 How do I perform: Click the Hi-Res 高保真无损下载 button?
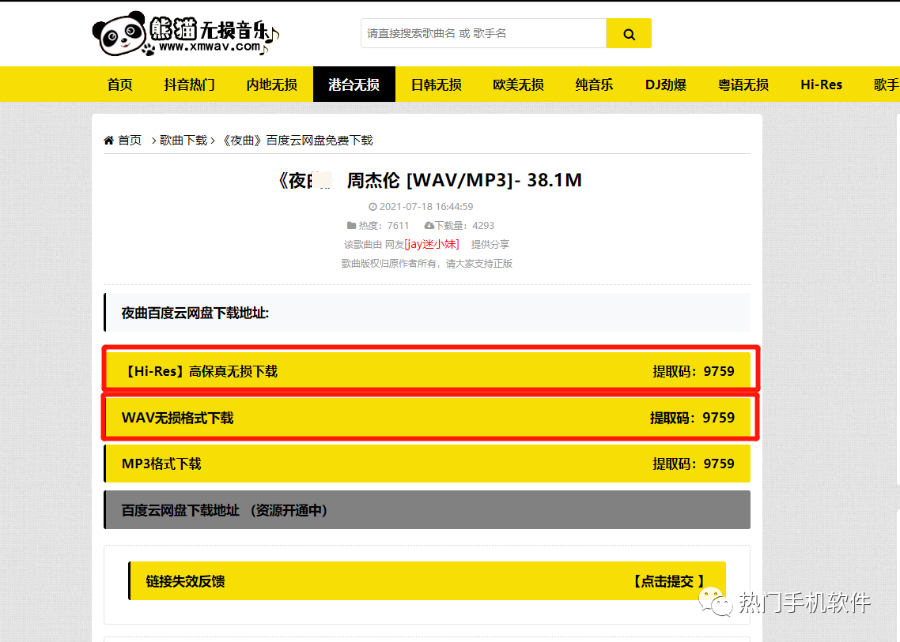click(x=428, y=371)
